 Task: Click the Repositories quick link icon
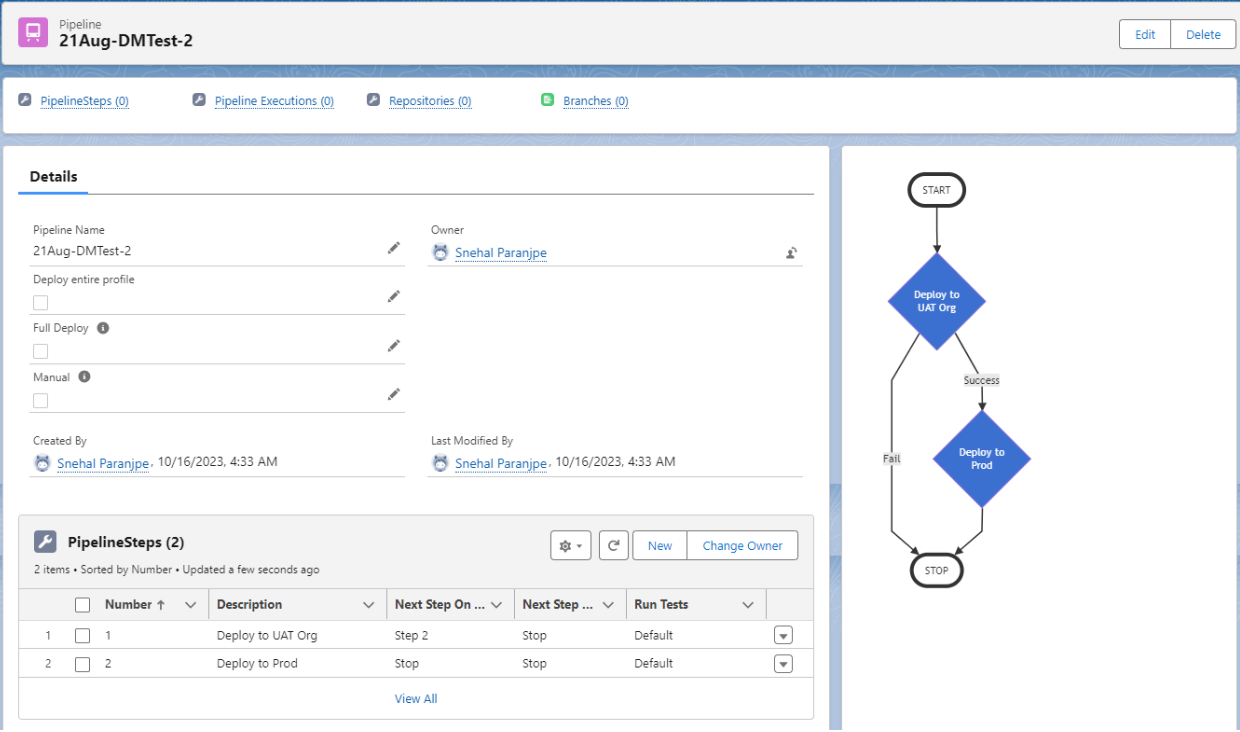point(373,100)
